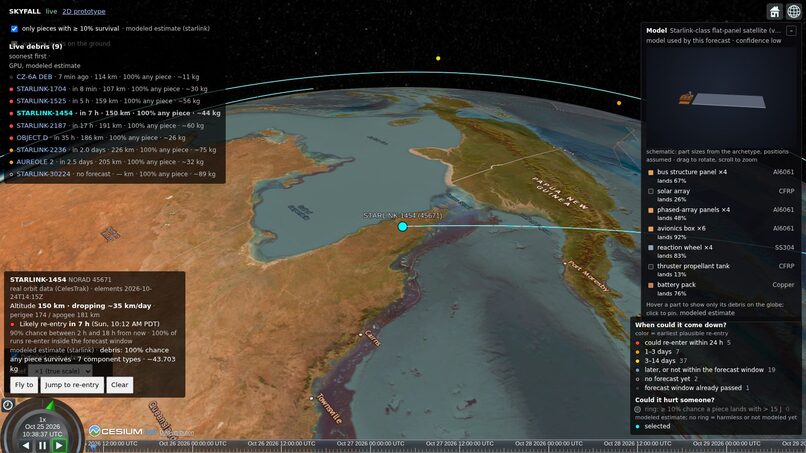Click the orange satellite dot near Model panel
The height and width of the screenshot is (453, 806).
[x=619, y=103]
